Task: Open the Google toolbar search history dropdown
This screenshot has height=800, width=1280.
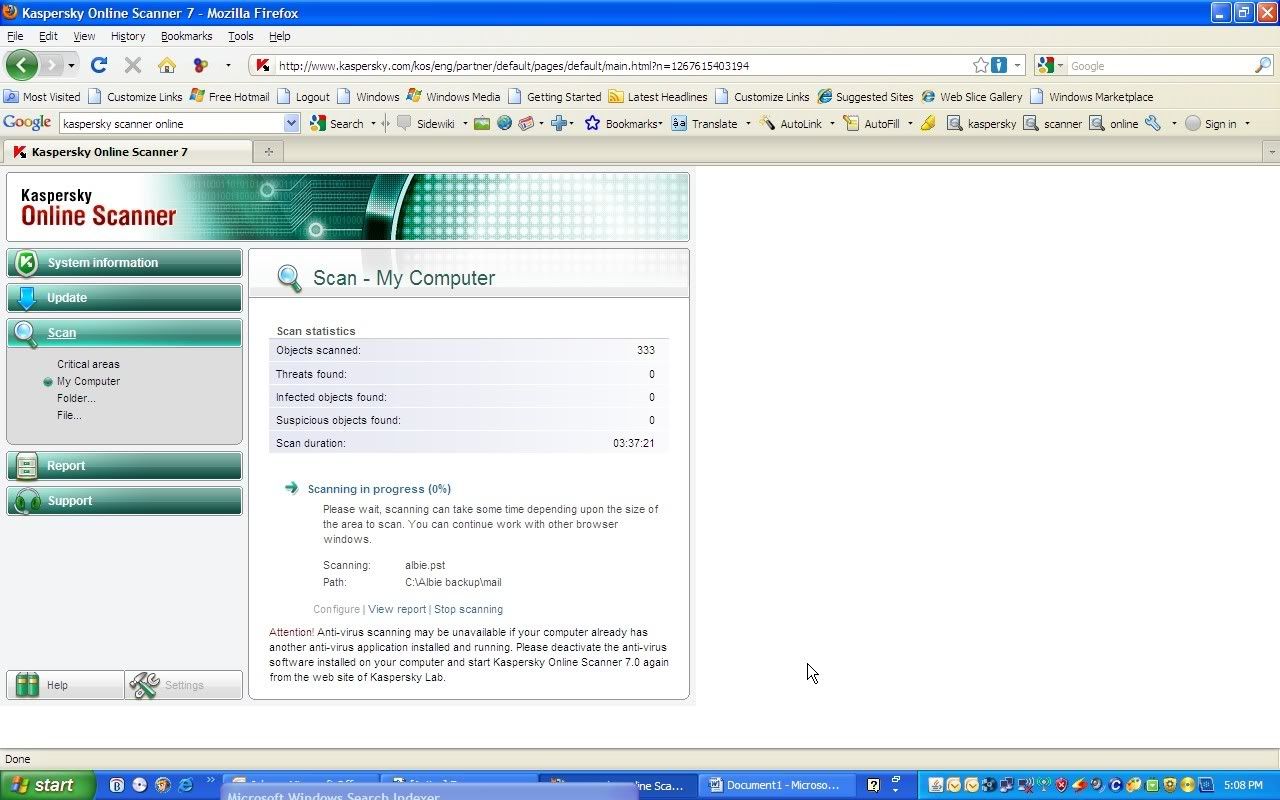Action: click(291, 123)
